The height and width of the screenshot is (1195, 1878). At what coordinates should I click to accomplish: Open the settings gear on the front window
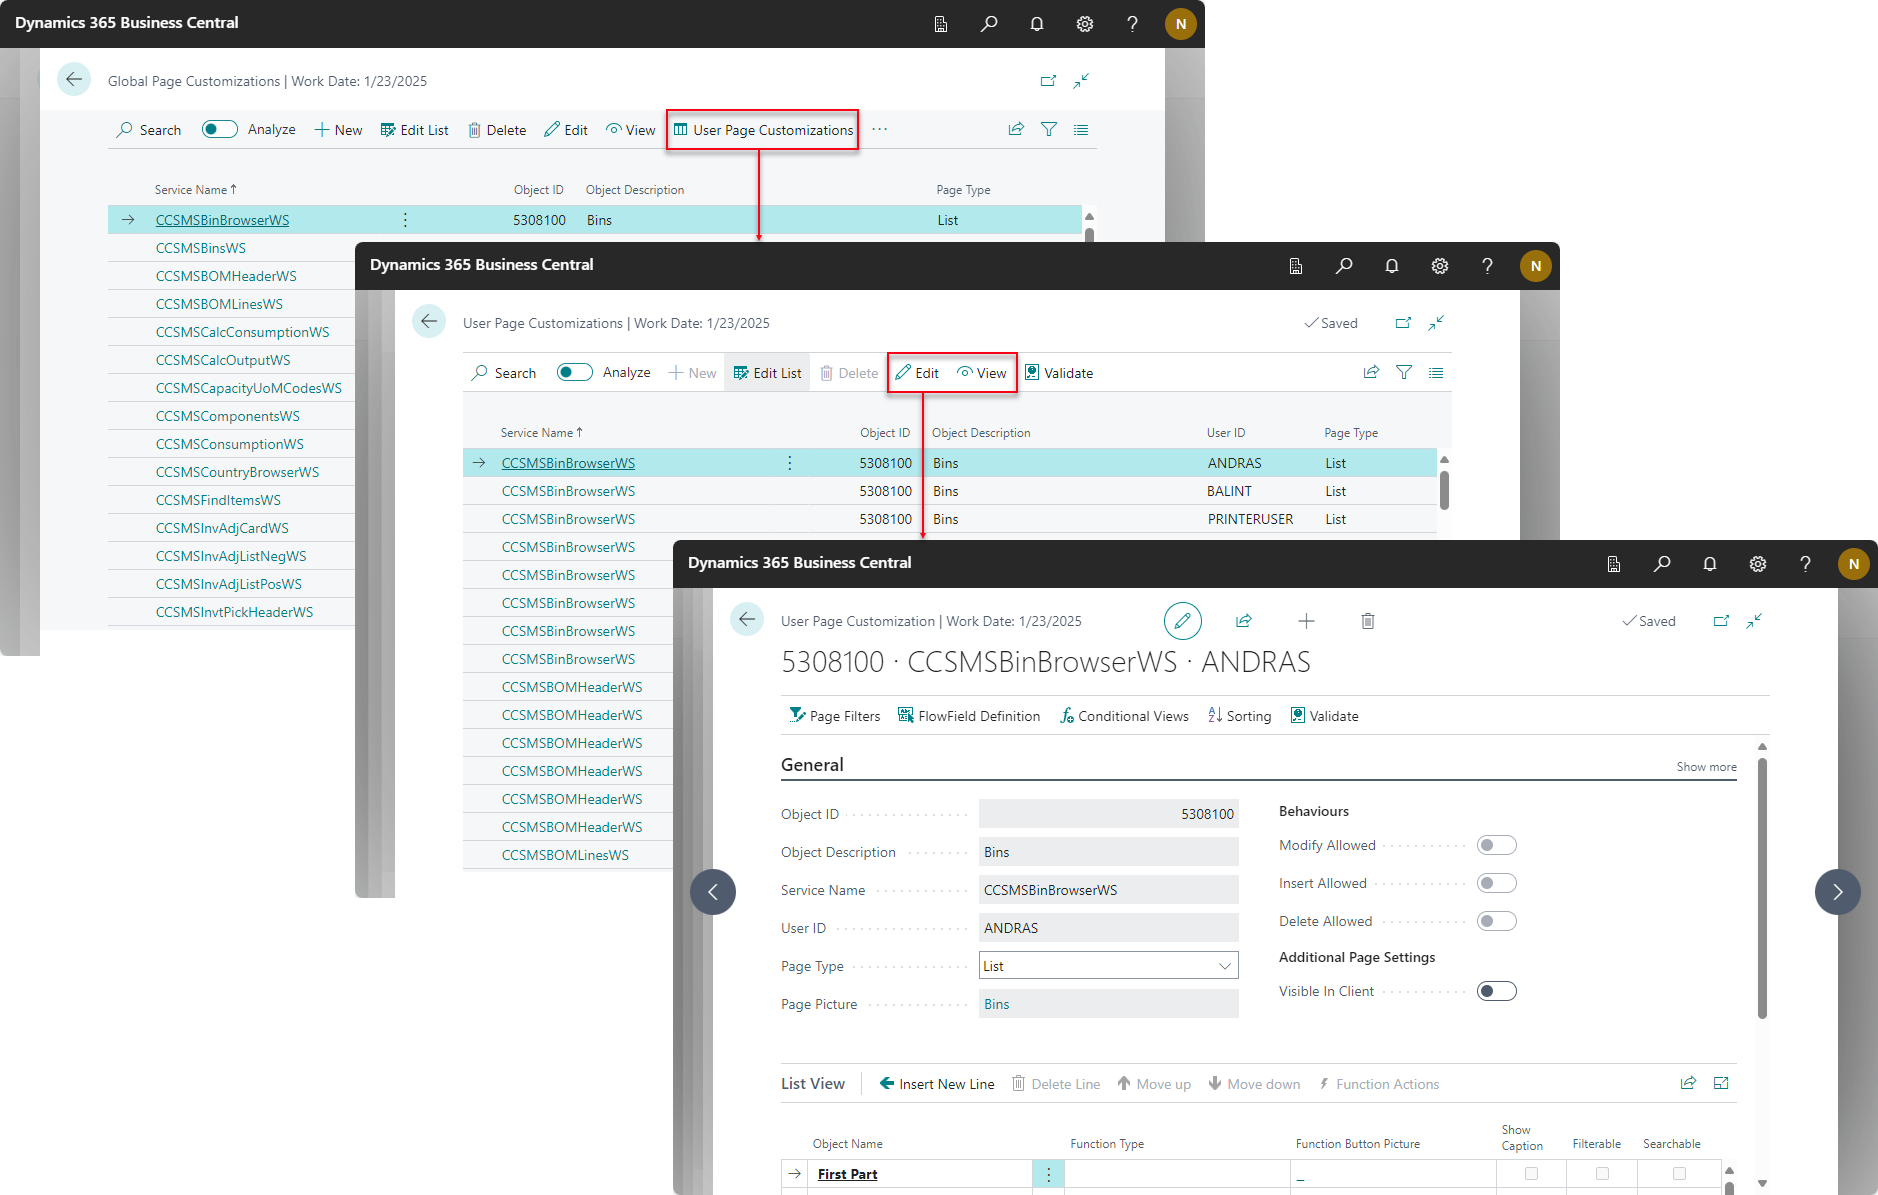click(1757, 563)
